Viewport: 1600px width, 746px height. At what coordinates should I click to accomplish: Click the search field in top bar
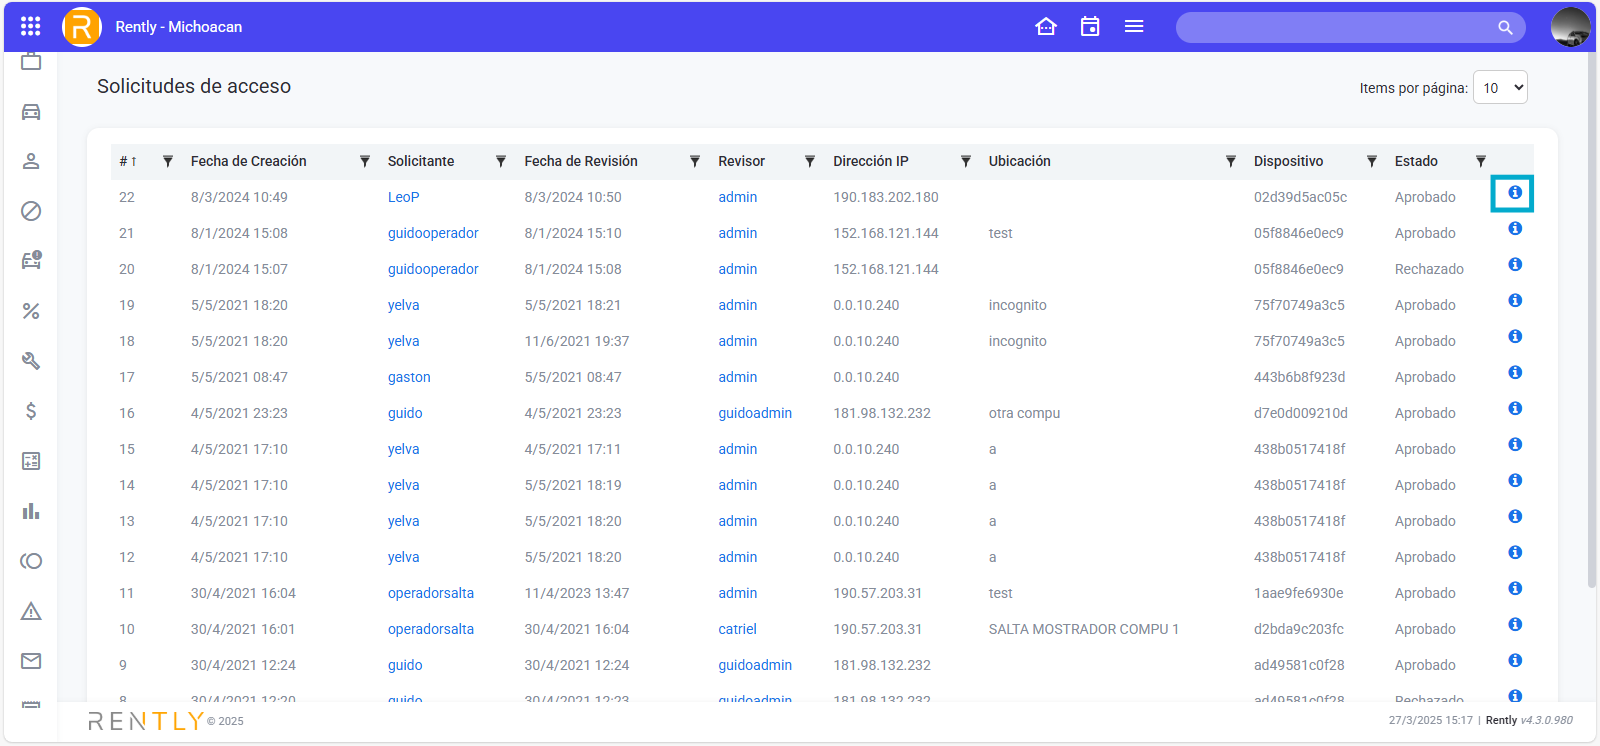pos(1340,27)
